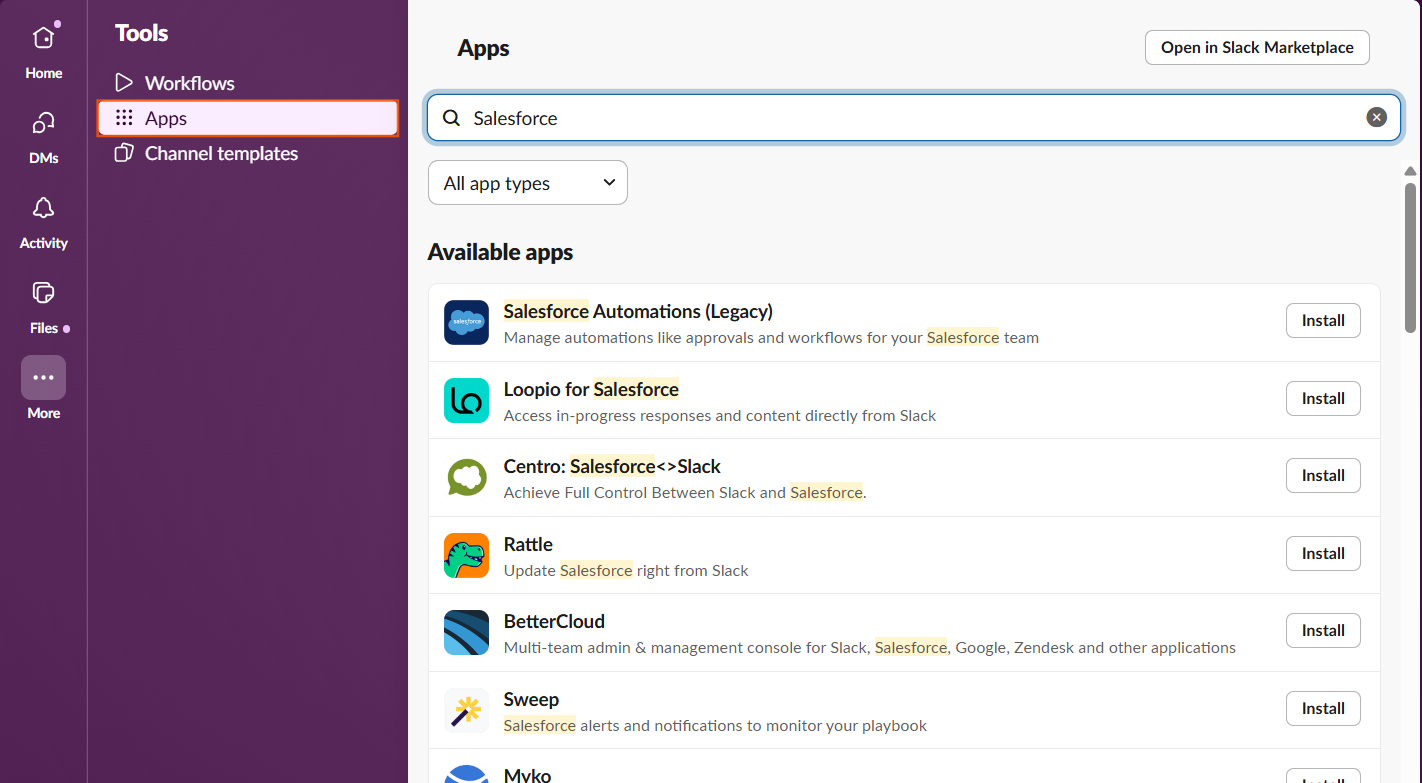The width and height of the screenshot is (1422, 783).
Task: Click the Sweep wand app icon
Action: tap(466, 710)
